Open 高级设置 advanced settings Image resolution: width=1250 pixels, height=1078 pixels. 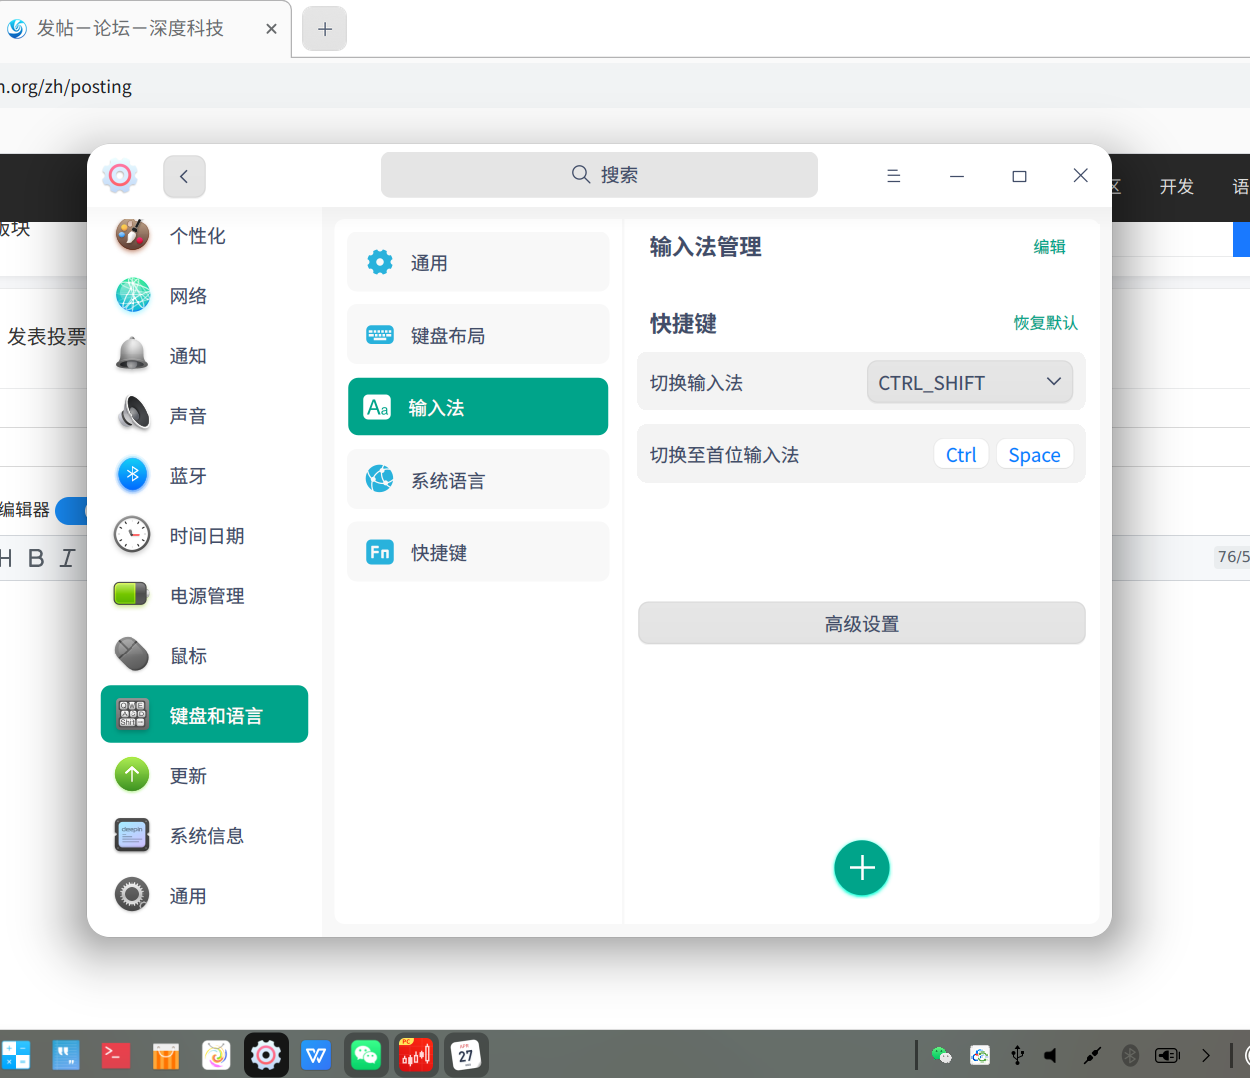tap(862, 623)
